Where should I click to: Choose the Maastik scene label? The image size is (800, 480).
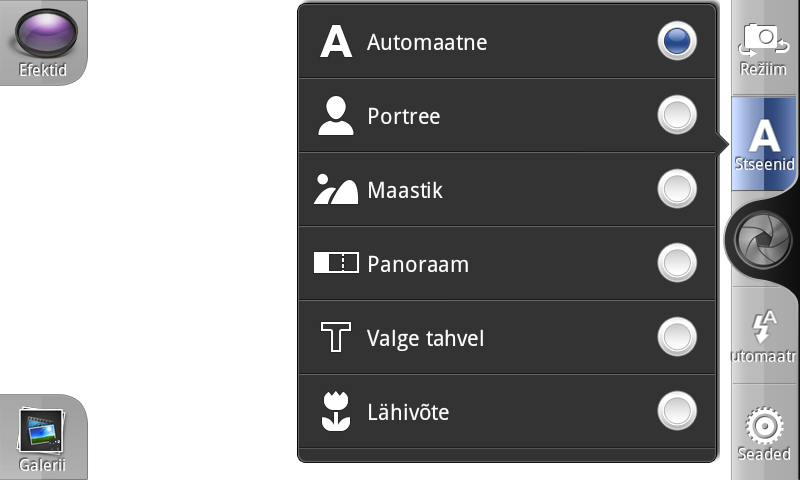[405, 190]
